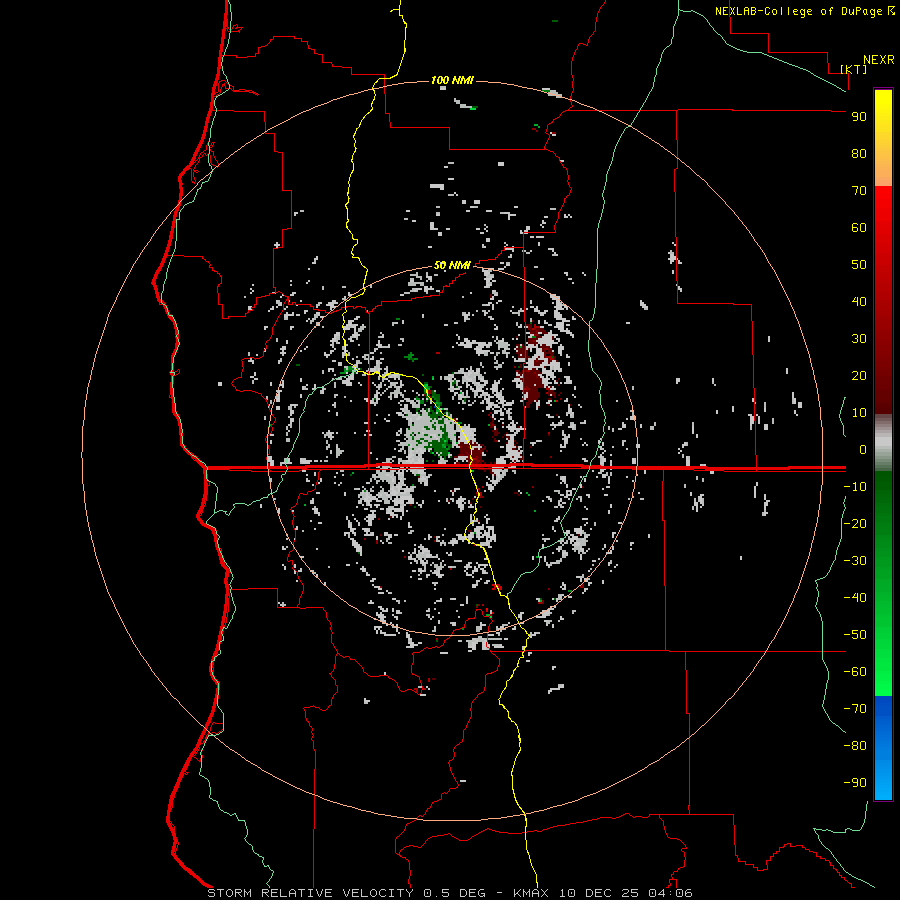
Task: Click the 50 value on the velocity scale
Action: point(859,265)
